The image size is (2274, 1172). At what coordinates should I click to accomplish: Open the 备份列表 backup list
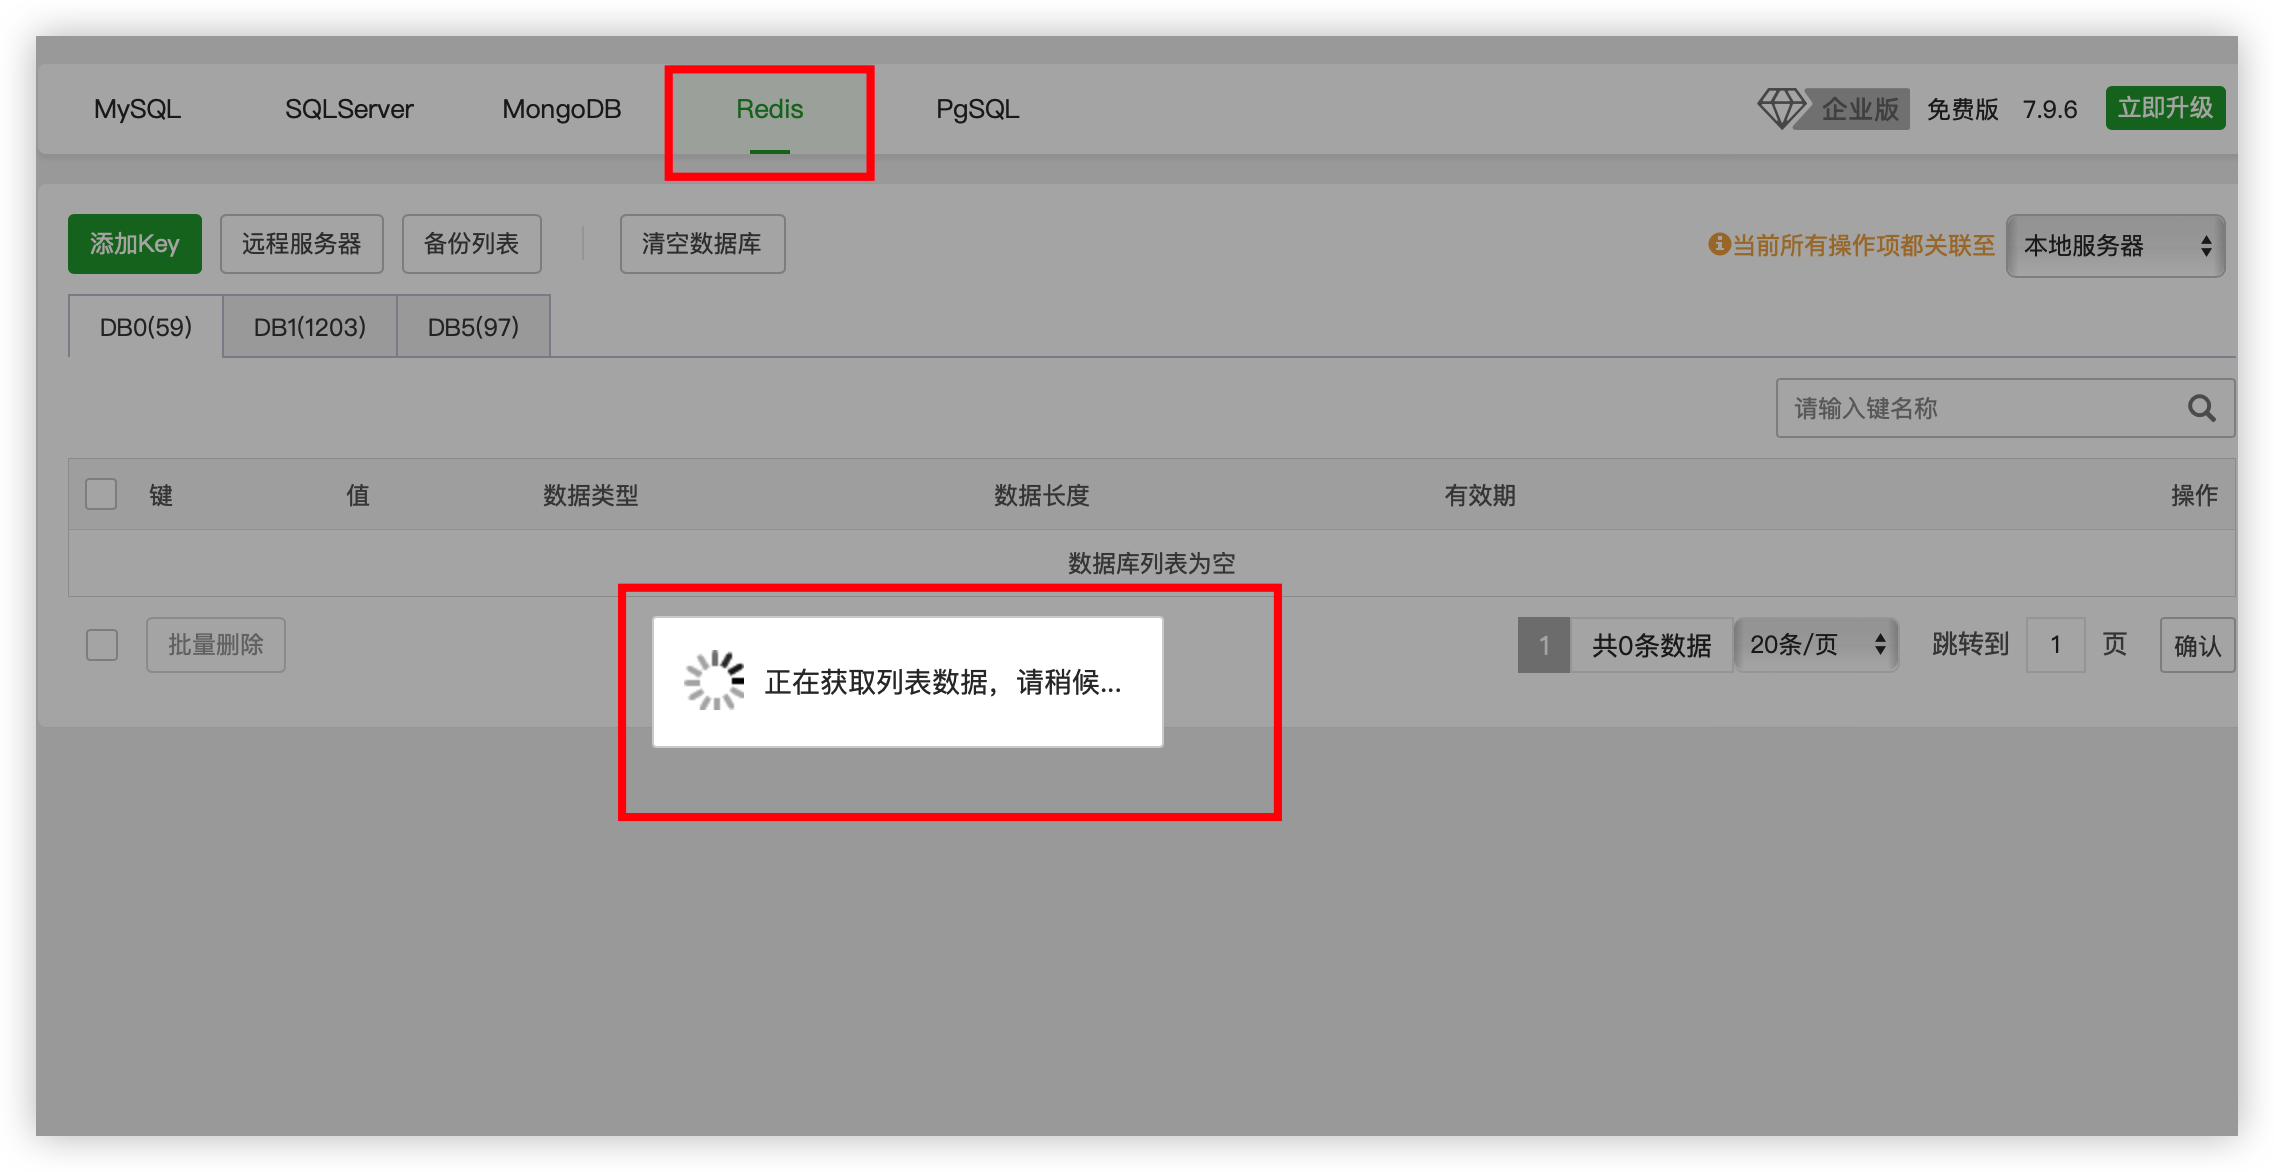click(471, 243)
